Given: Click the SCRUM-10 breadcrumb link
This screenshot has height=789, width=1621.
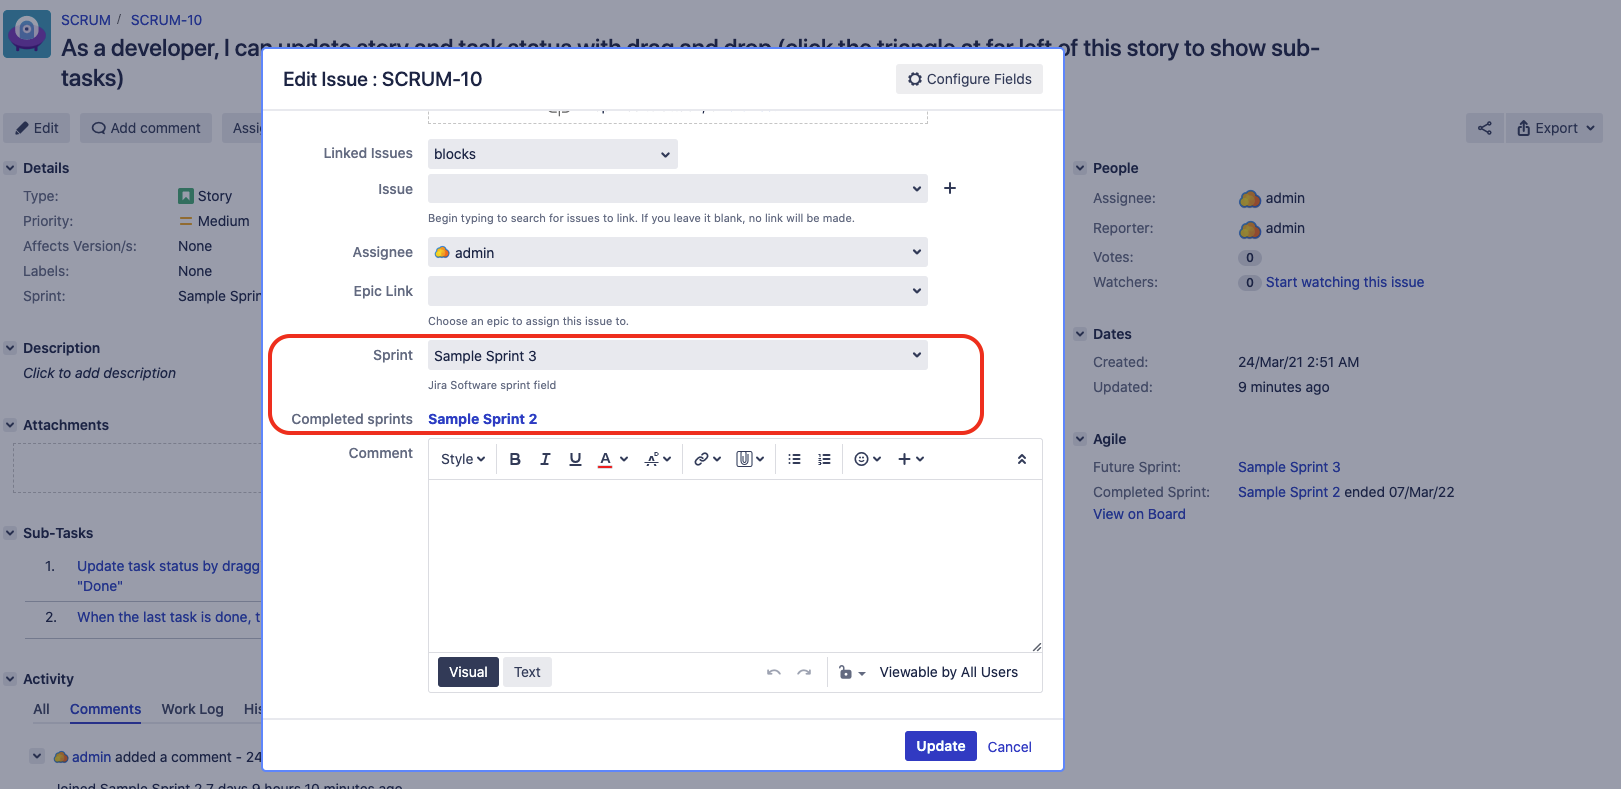Looking at the screenshot, I should point(166,20).
